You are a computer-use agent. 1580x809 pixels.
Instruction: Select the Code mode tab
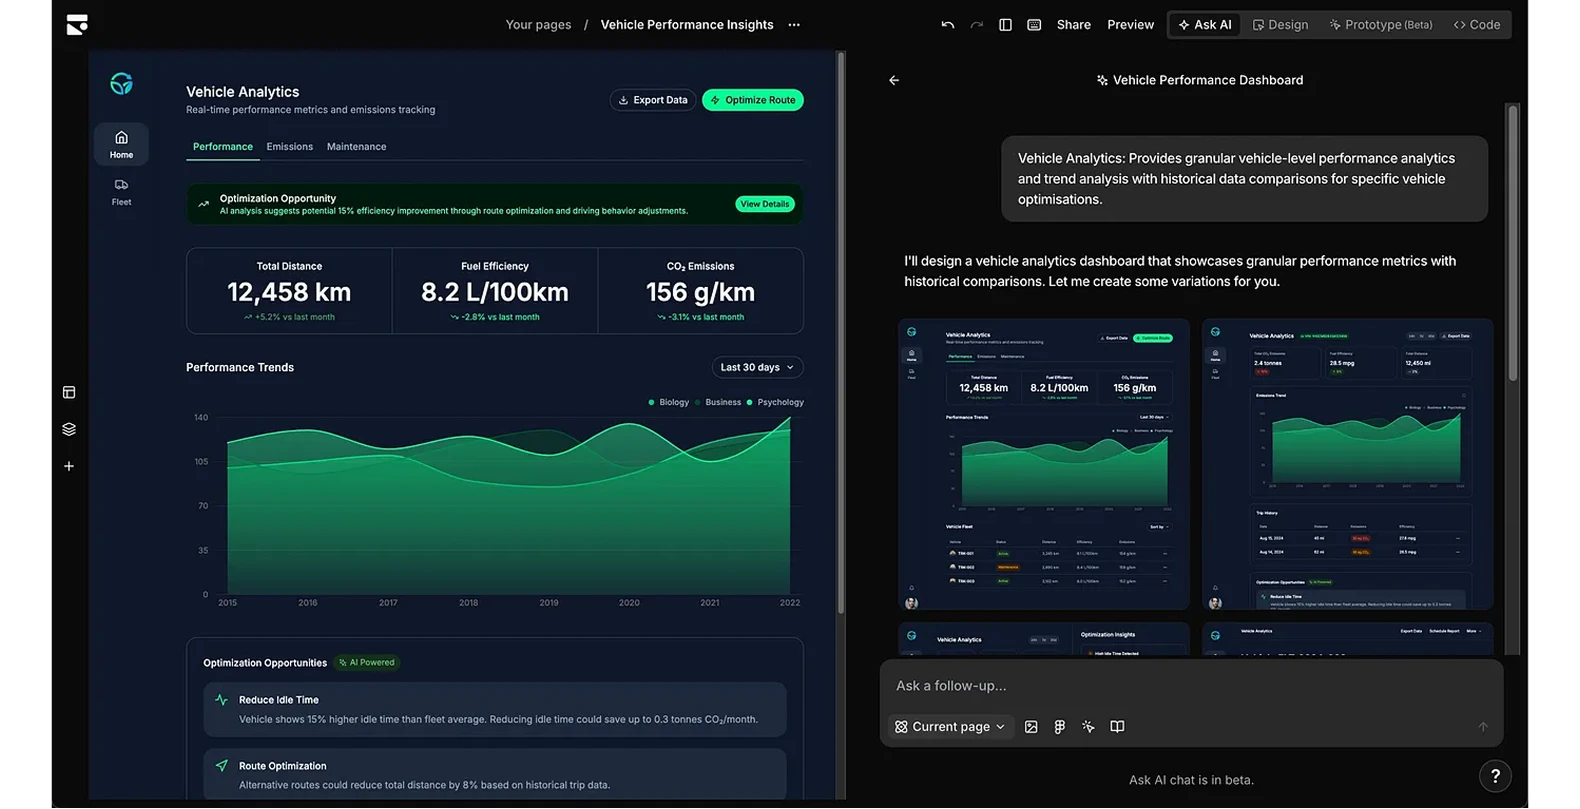[x=1477, y=25]
